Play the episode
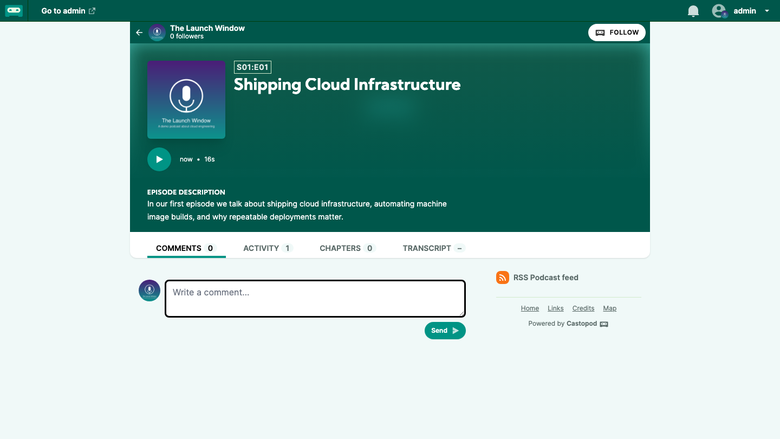Image resolution: width=780 pixels, height=439 pixels. click(159, 159)
